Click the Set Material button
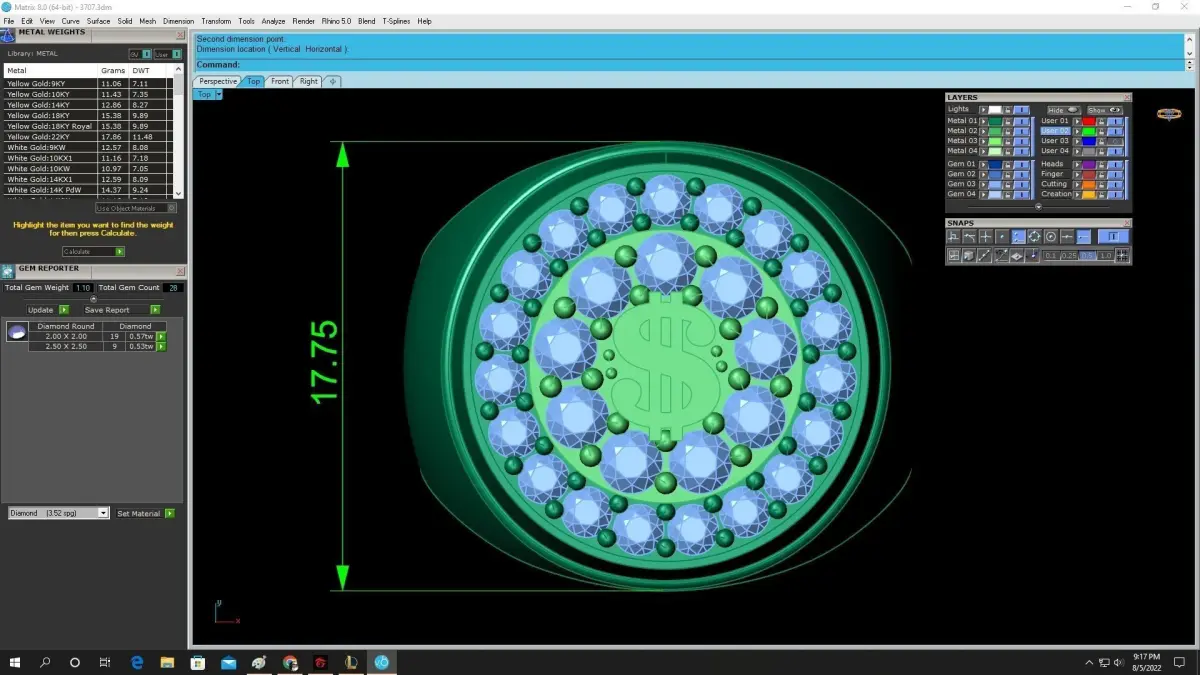 (x=145, y=513)
